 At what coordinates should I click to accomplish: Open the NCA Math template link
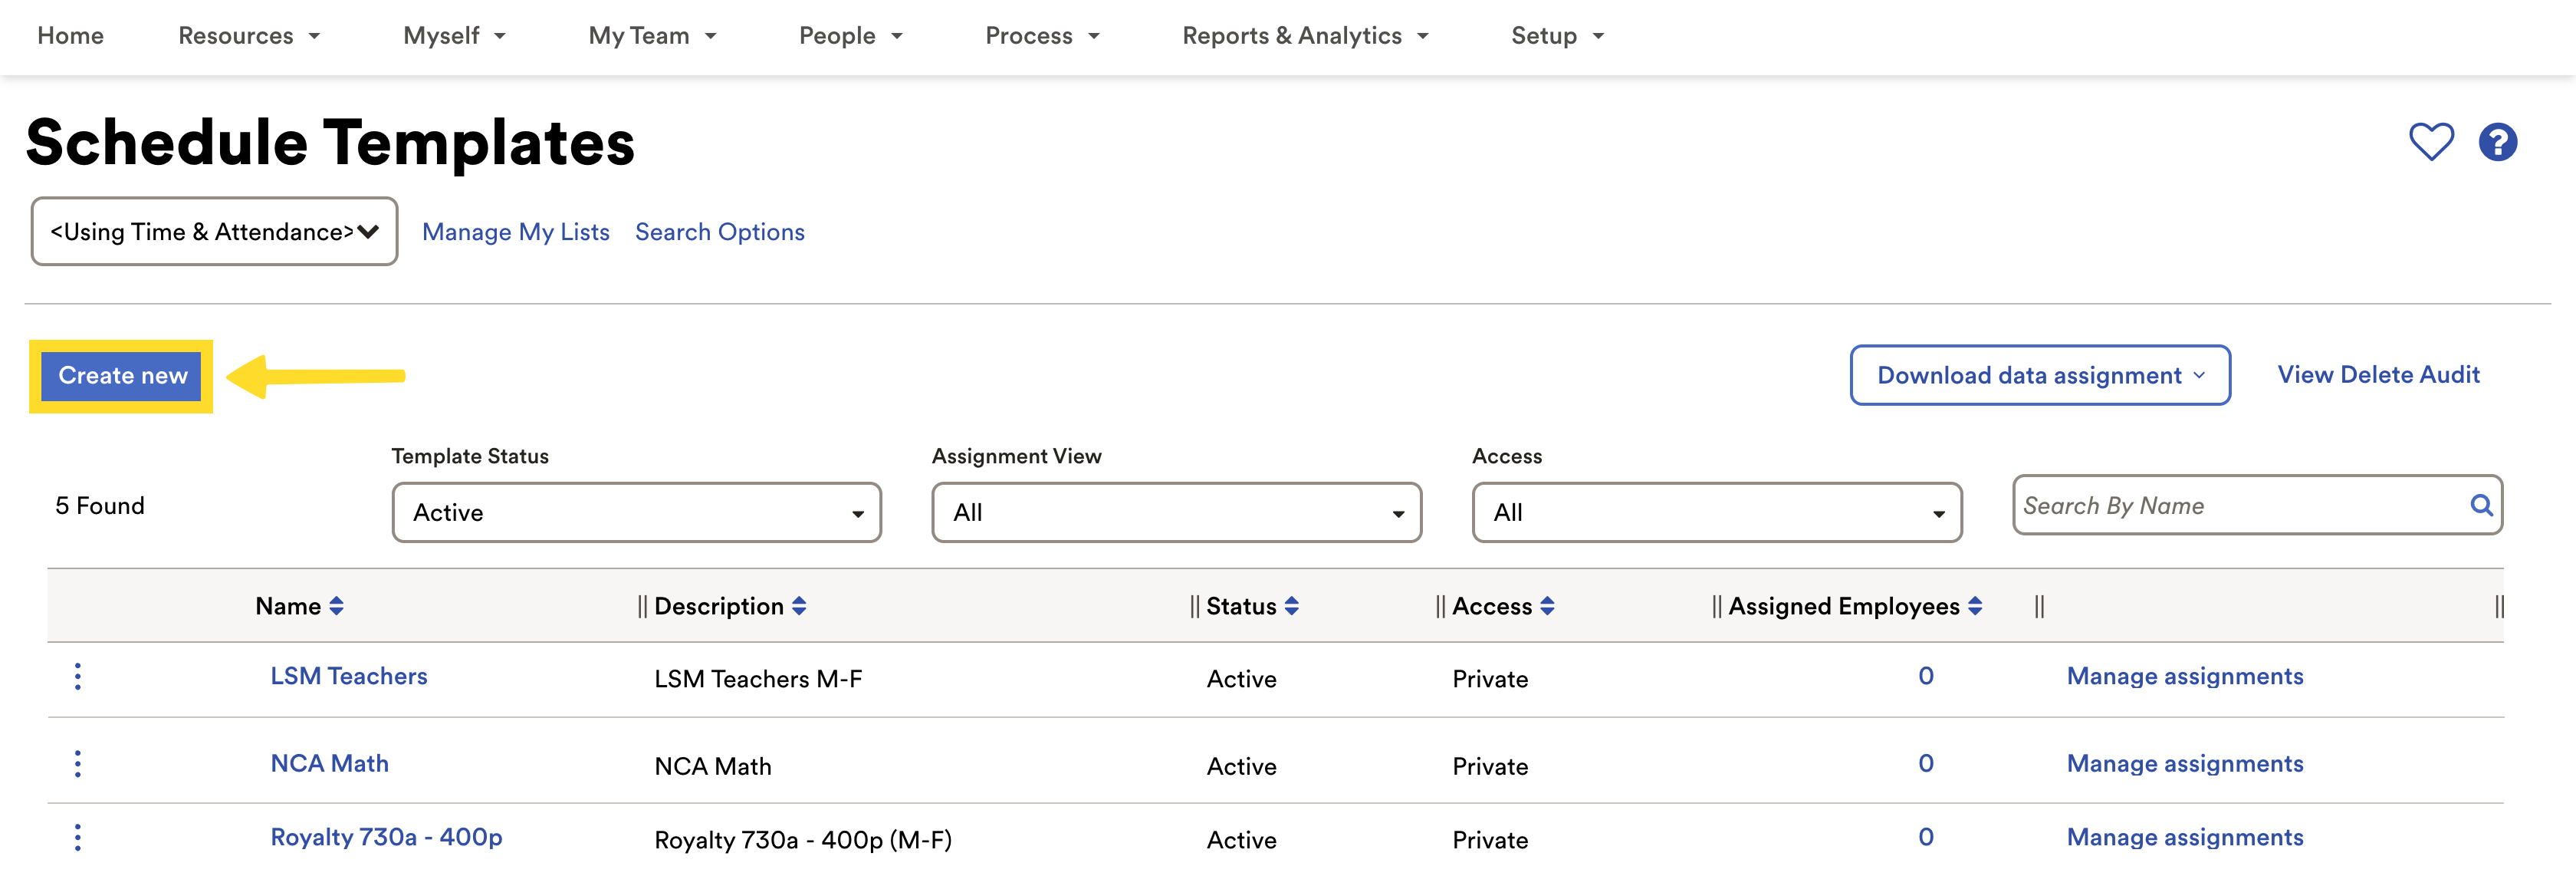(330, 763)
